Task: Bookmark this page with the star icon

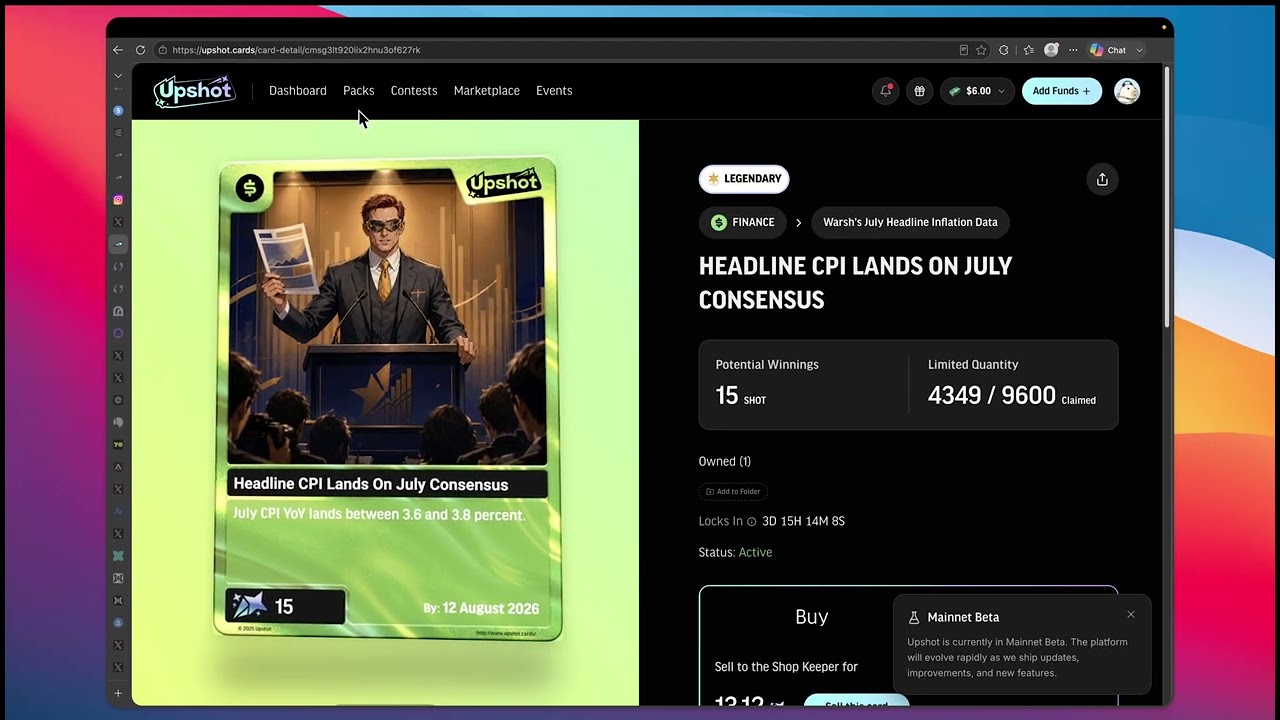Action: [x=981, y=50]
